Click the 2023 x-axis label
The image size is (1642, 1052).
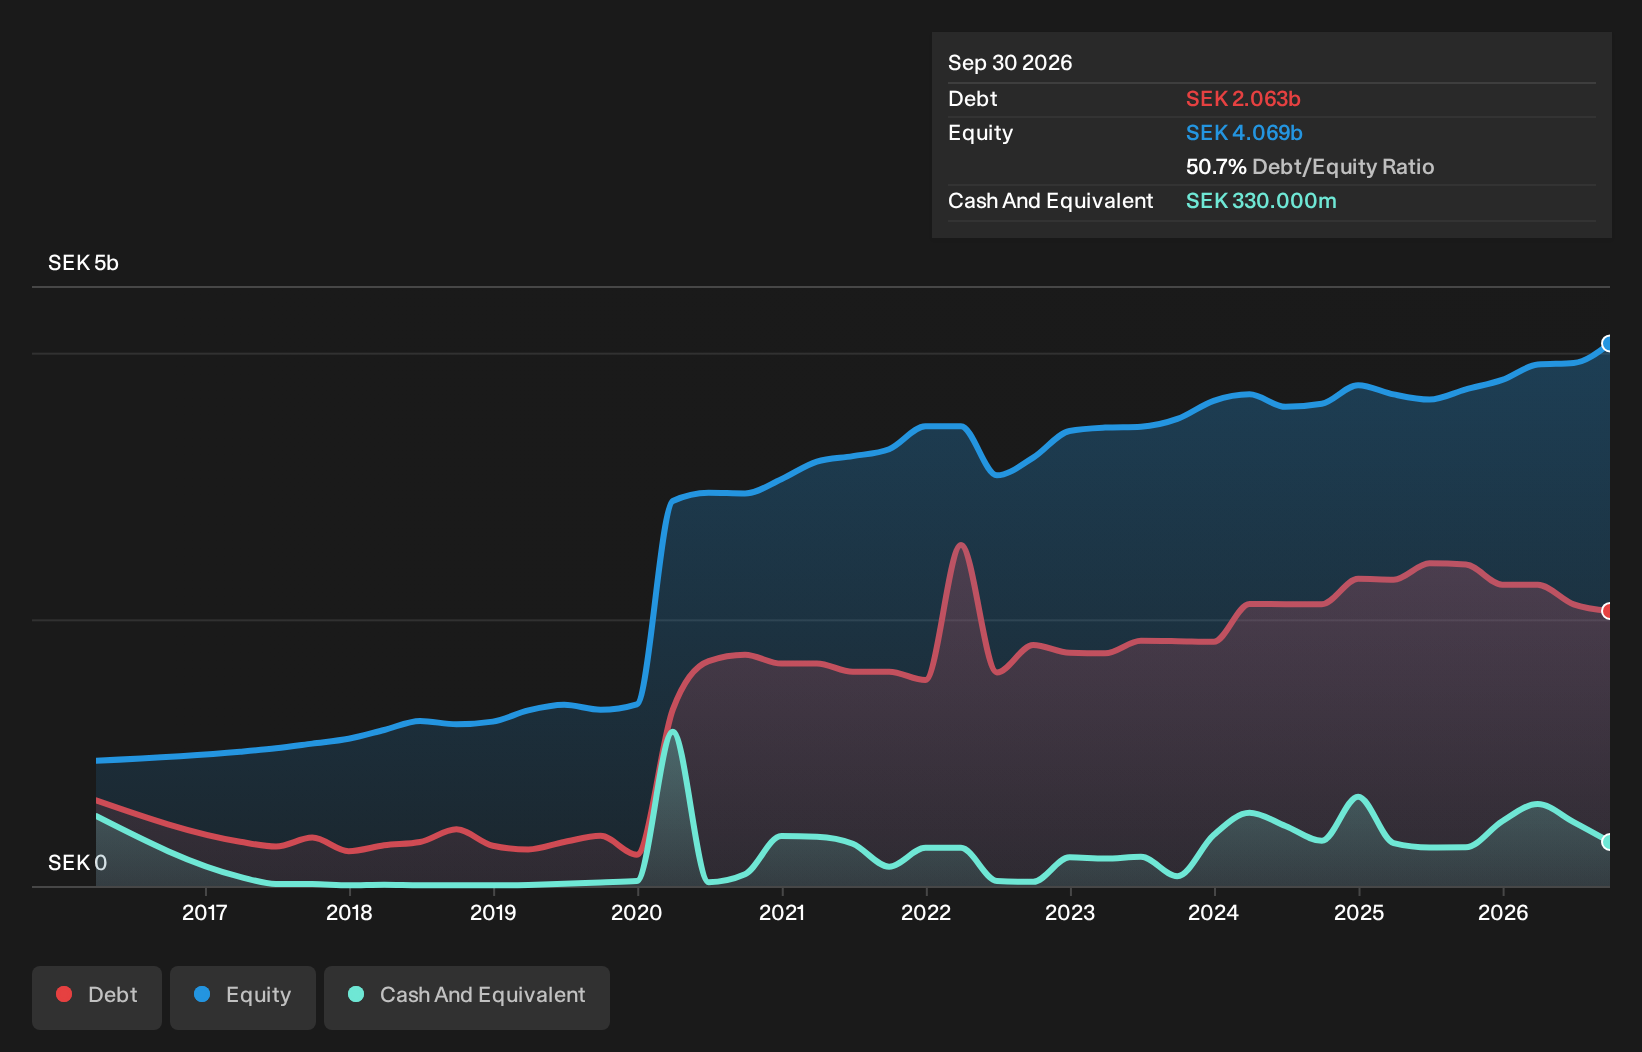(1070, 912)
